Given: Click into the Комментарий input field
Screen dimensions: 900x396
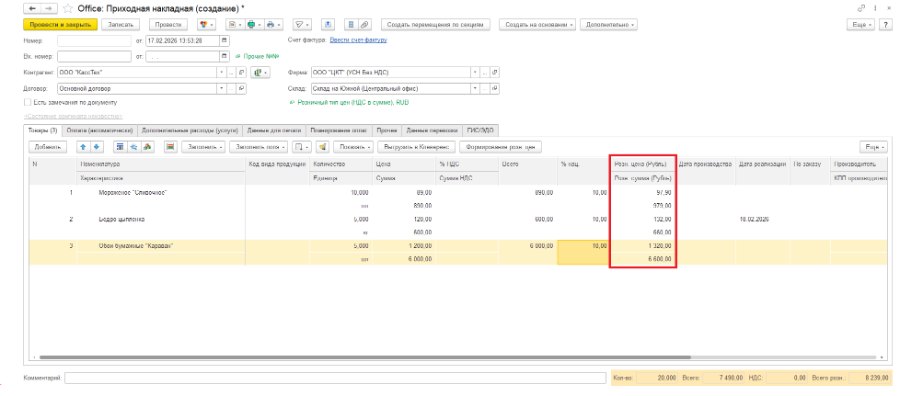Looking at the screenshot, I should coord(335,378).
